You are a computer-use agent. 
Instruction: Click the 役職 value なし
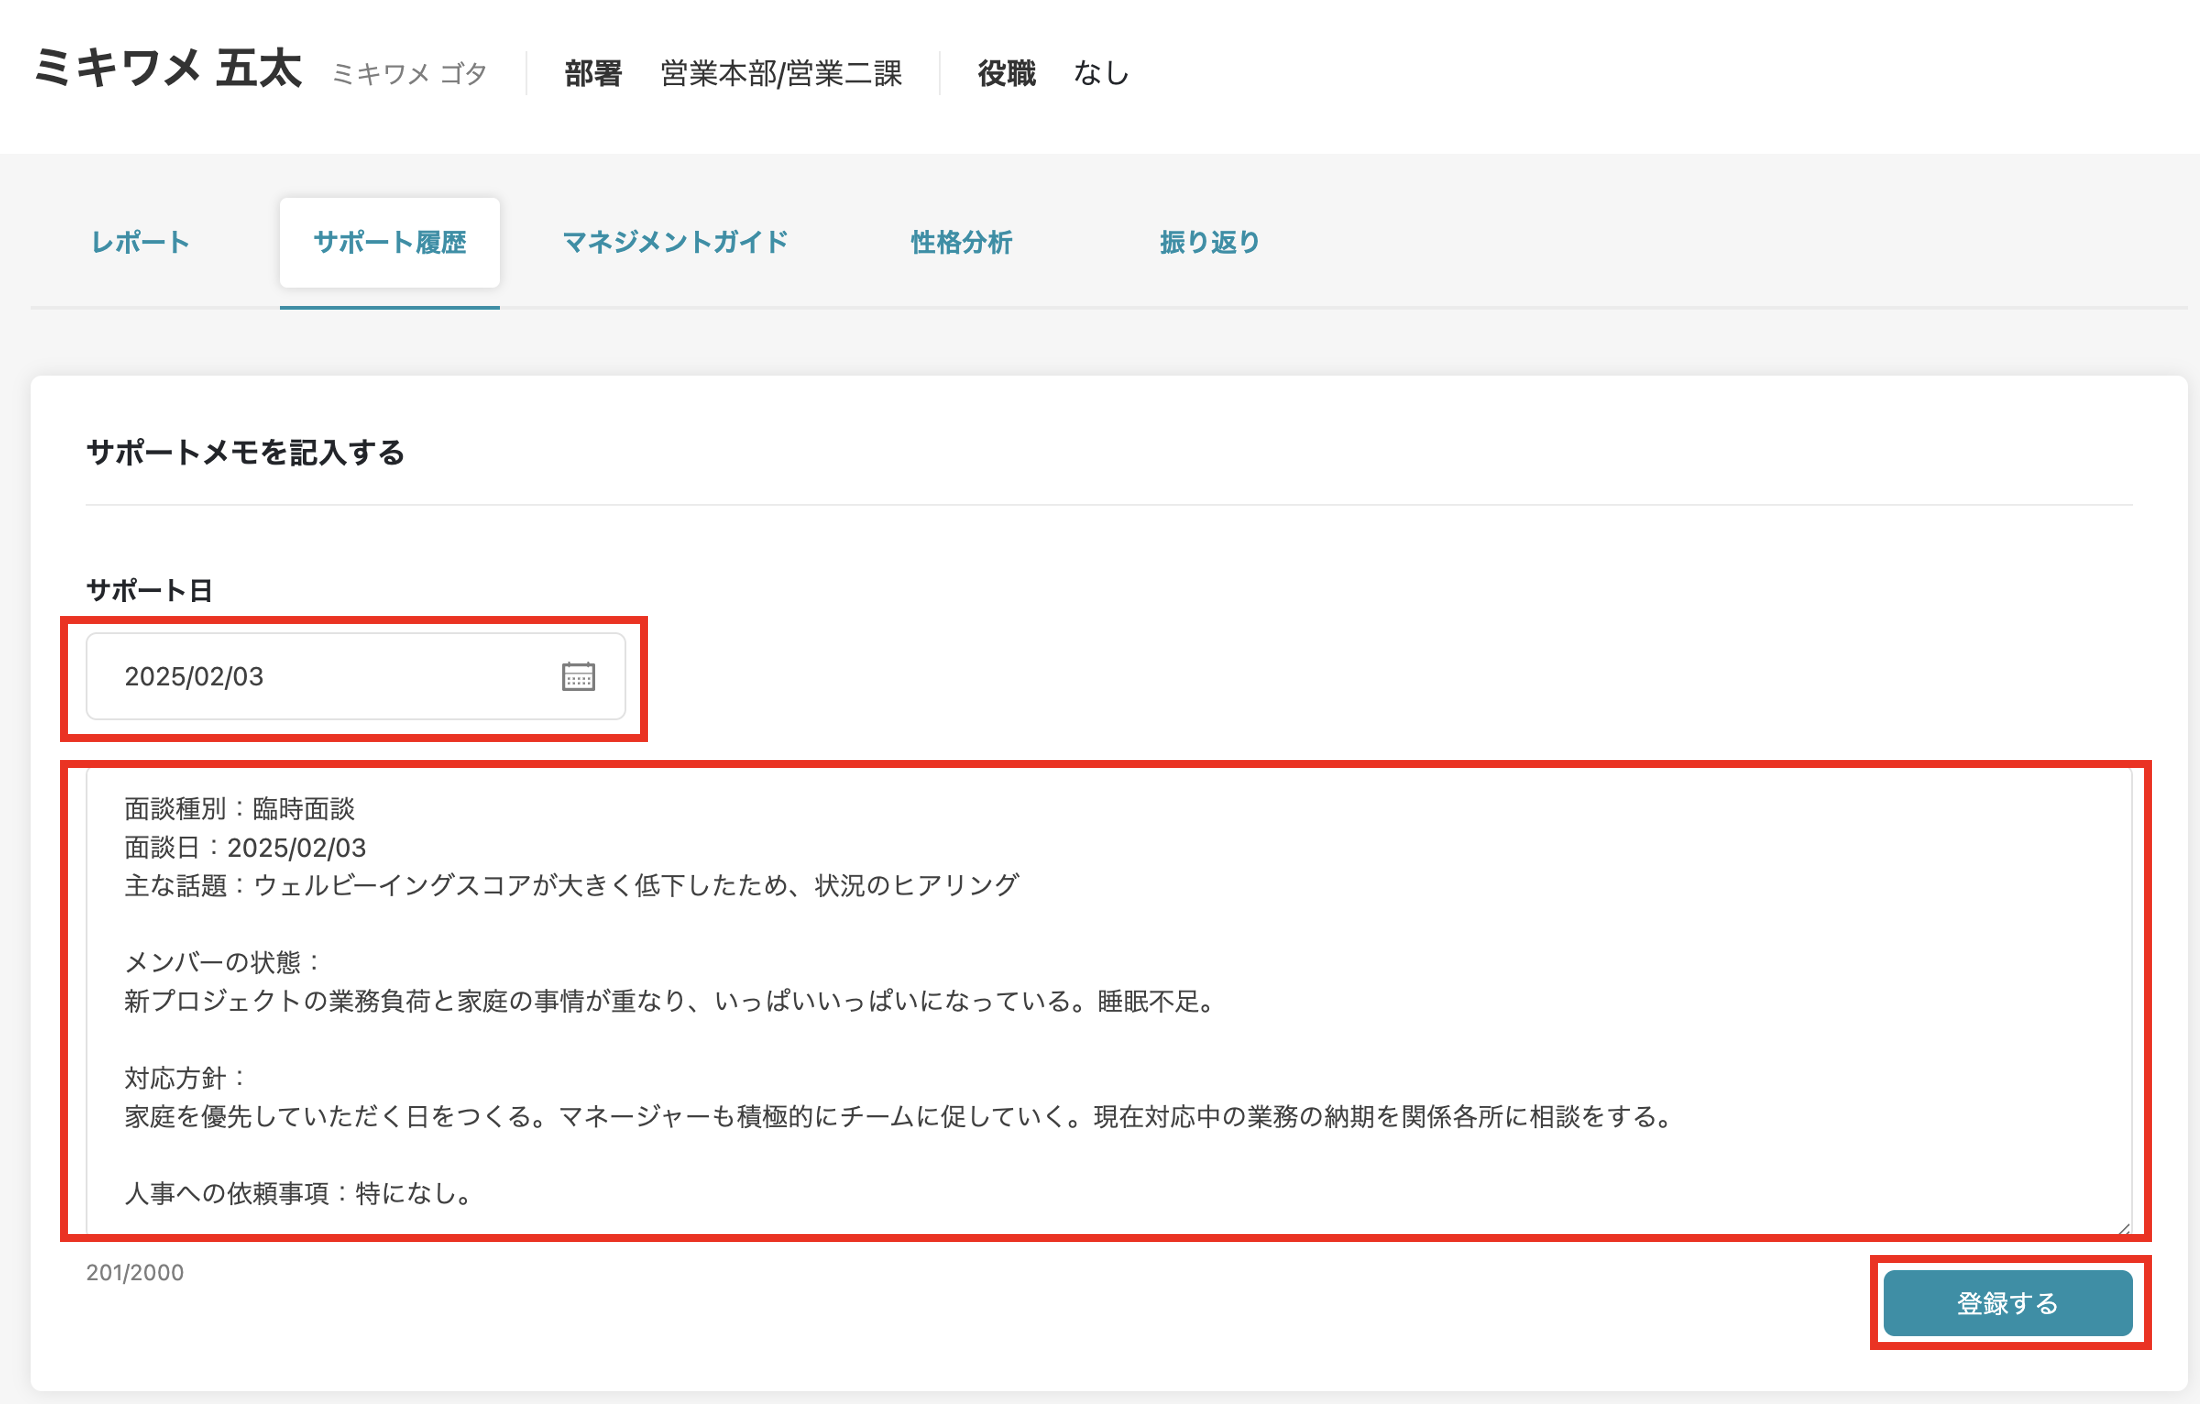pos(1101,74)
